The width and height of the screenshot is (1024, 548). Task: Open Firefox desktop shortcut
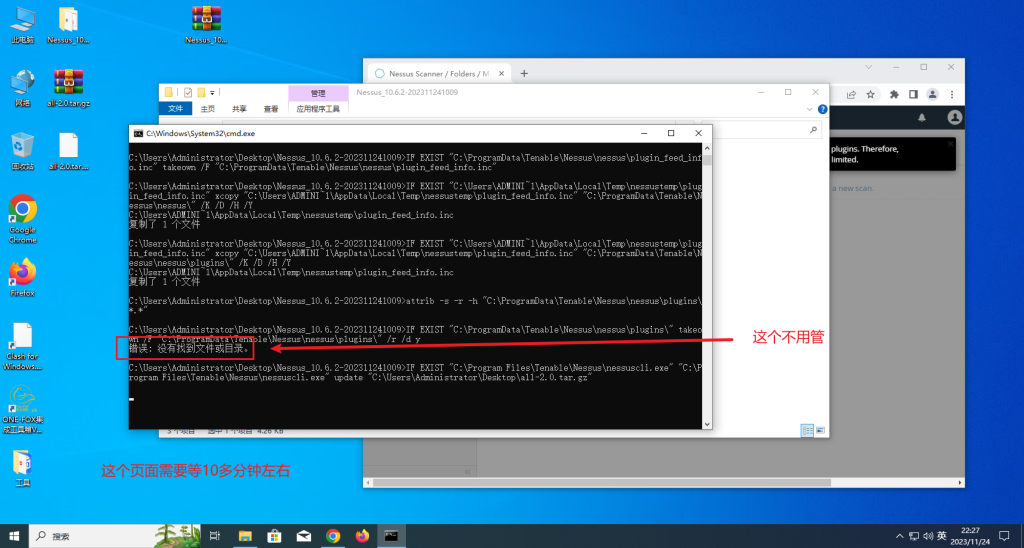pos(23,277)
